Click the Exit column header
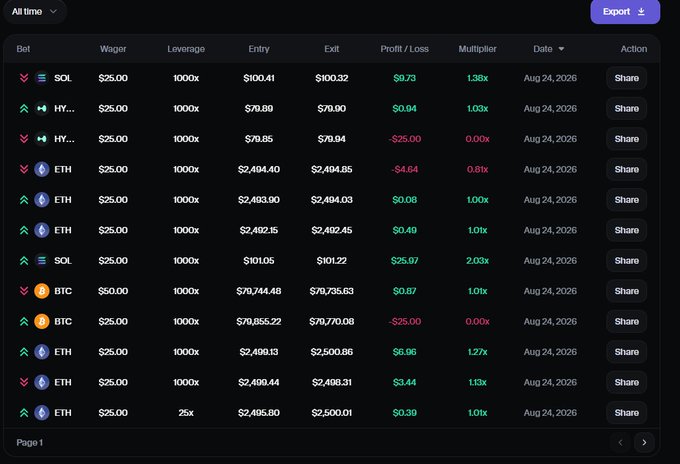 tap(331, 49)
